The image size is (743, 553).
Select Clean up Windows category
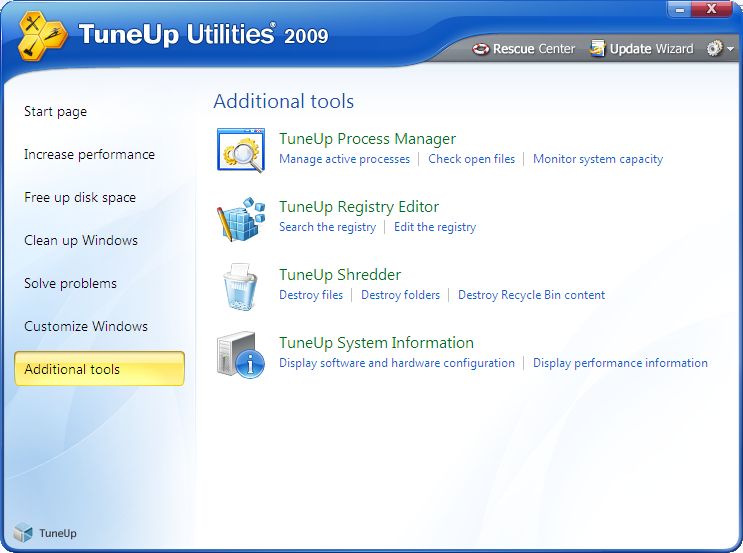pos(81,240)
